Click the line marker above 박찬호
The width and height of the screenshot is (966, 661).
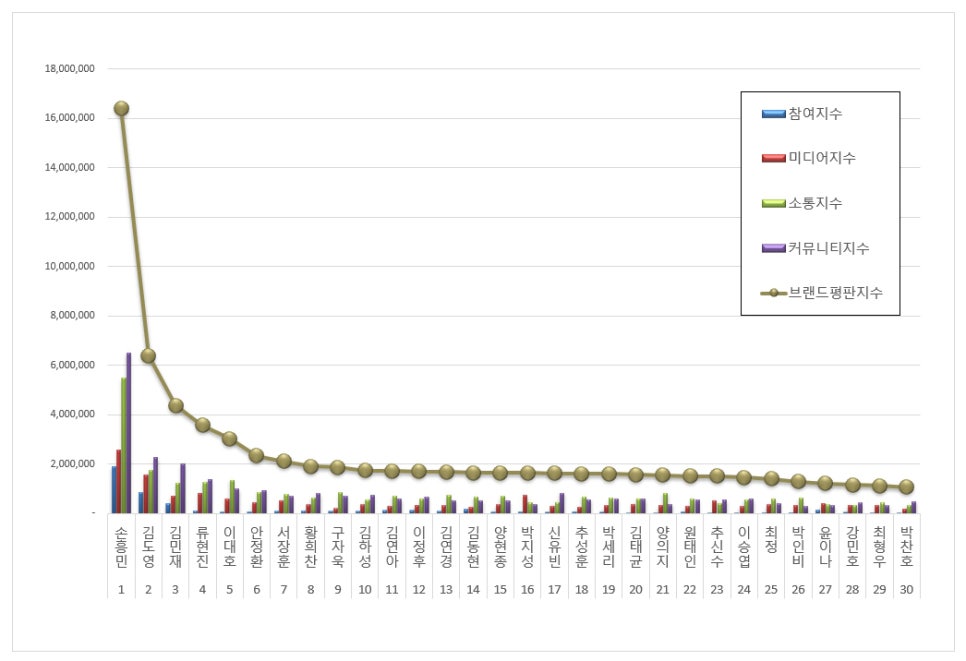(906, 487)
